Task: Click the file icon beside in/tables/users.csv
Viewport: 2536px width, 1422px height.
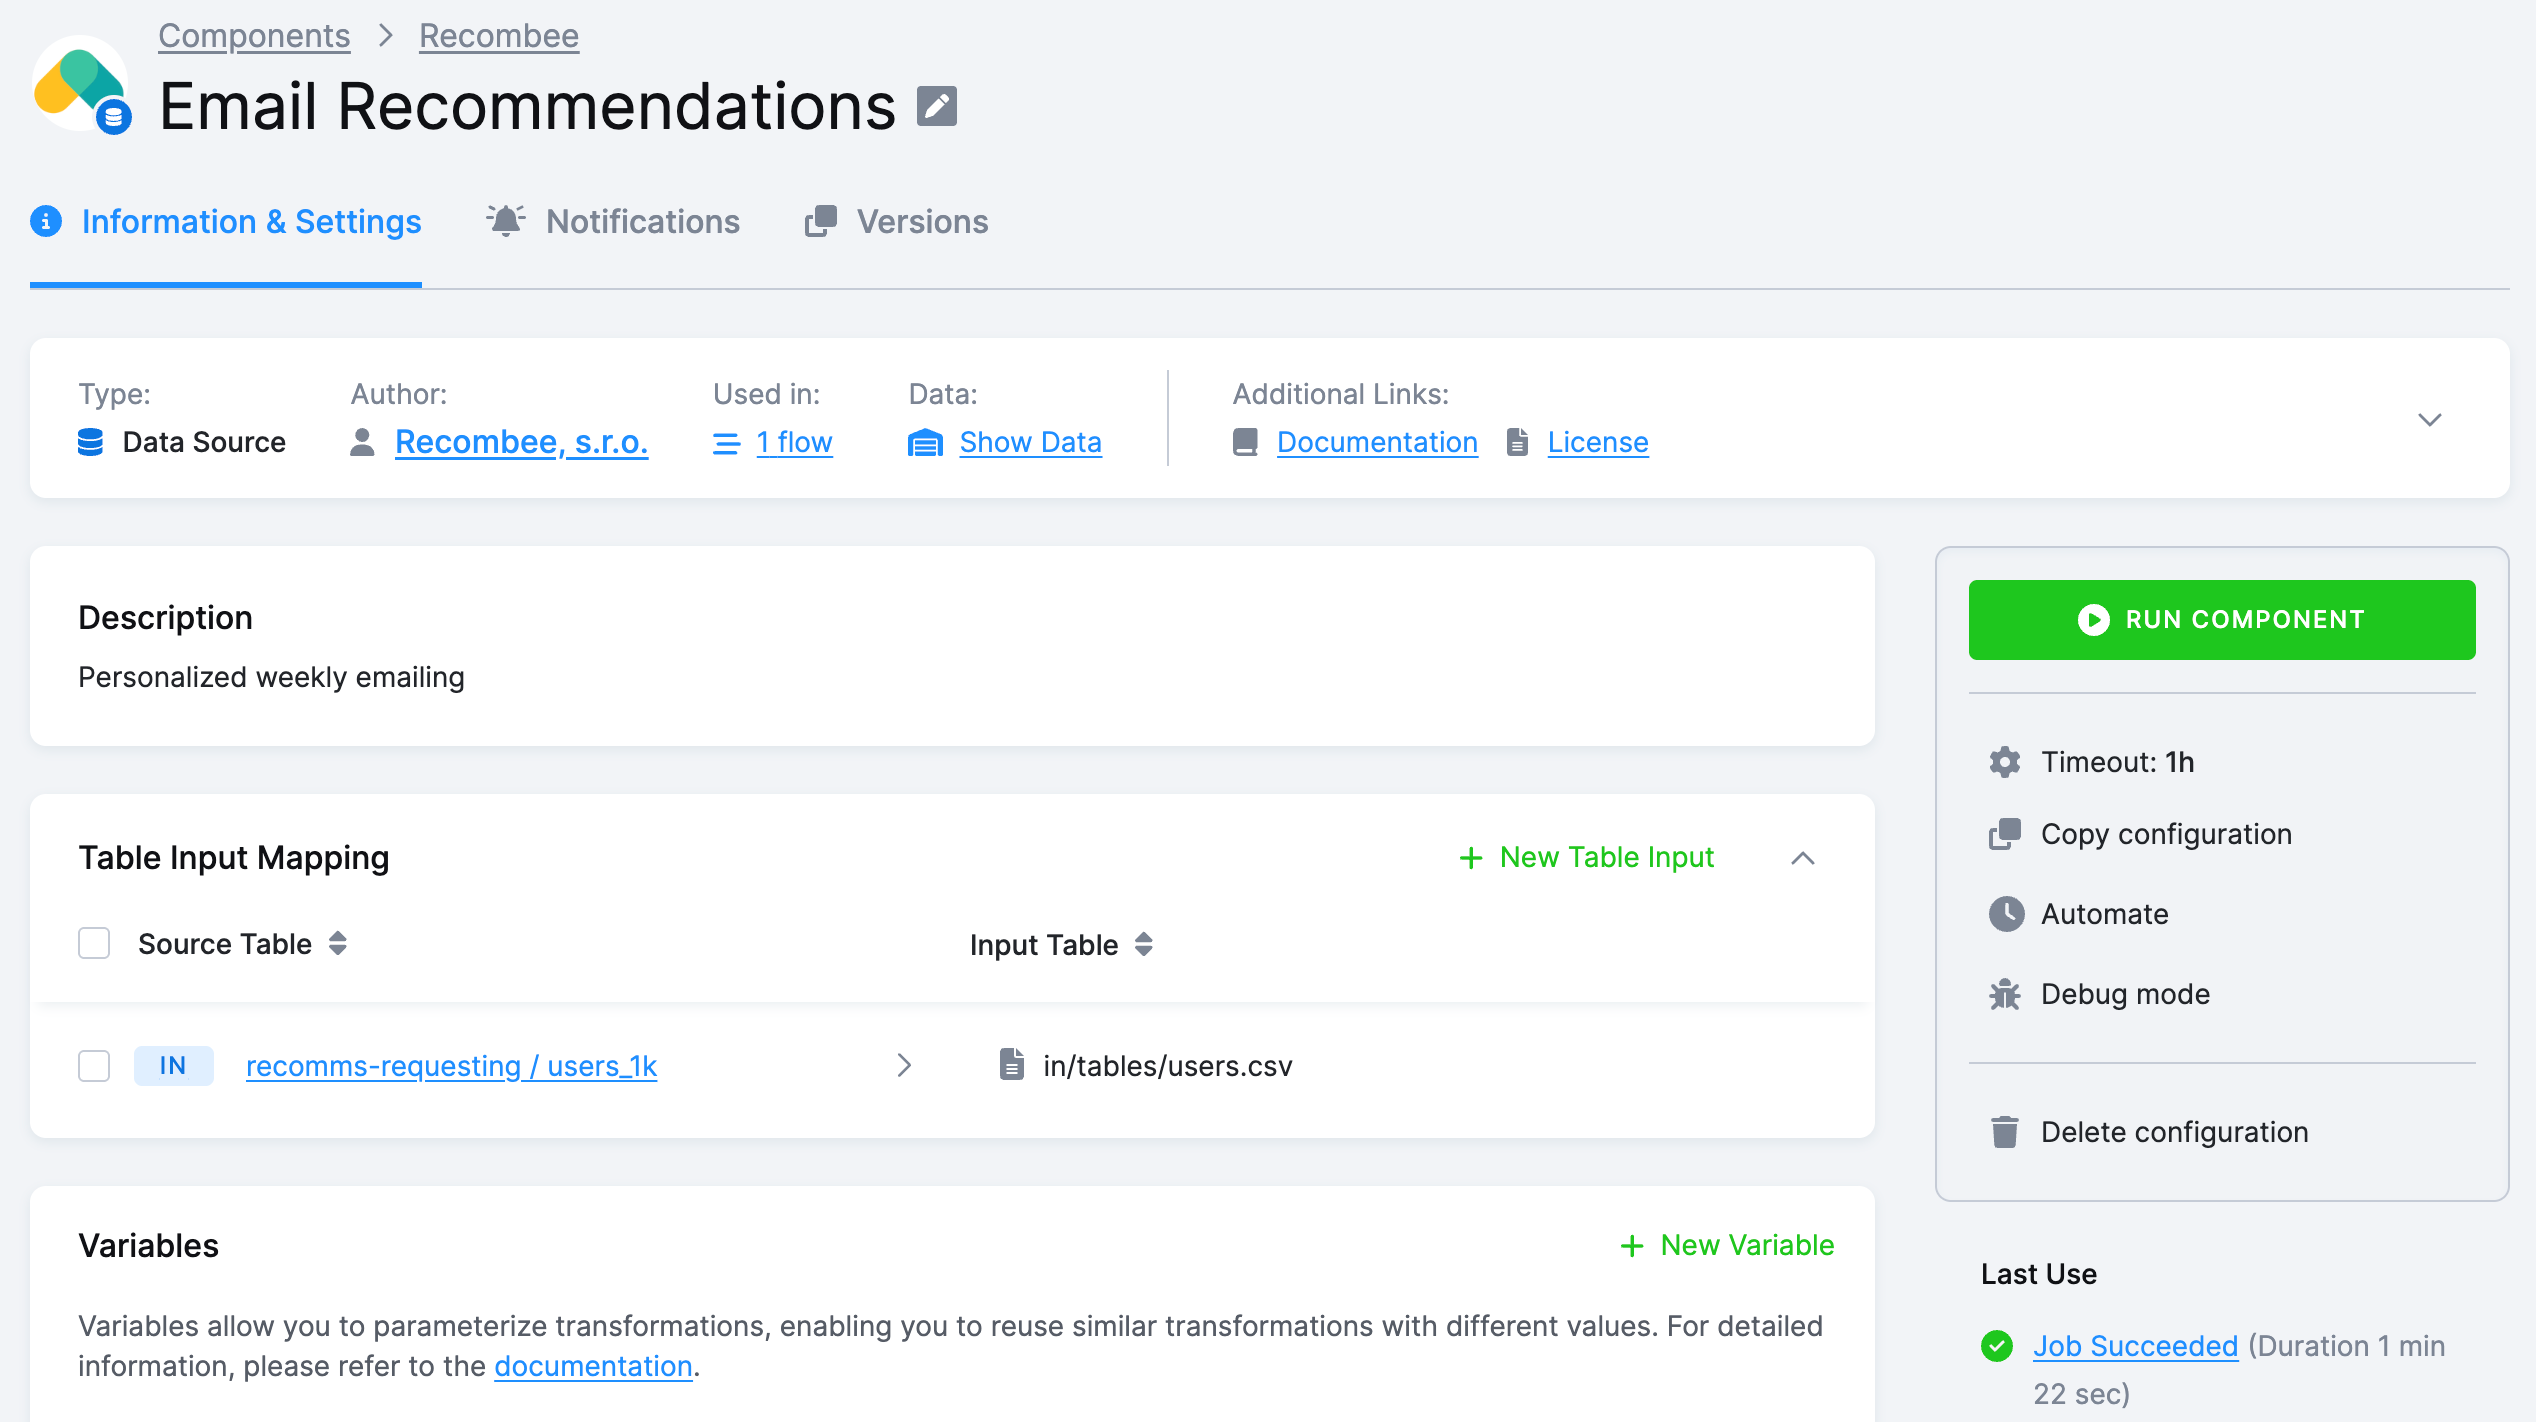Action: [x=1012, y=1064]
